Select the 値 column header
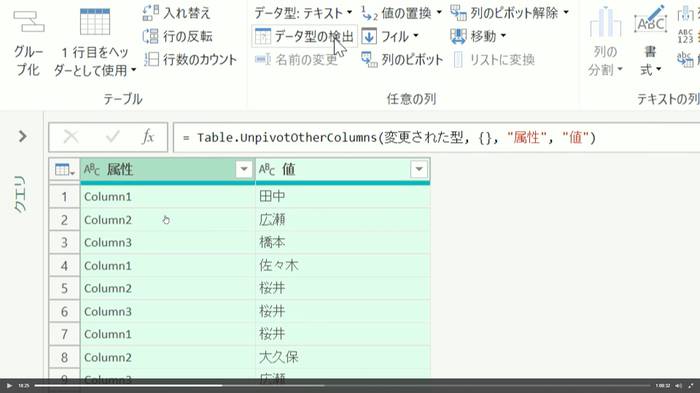Viewport: 700px width, 393px height. [342, 170]
